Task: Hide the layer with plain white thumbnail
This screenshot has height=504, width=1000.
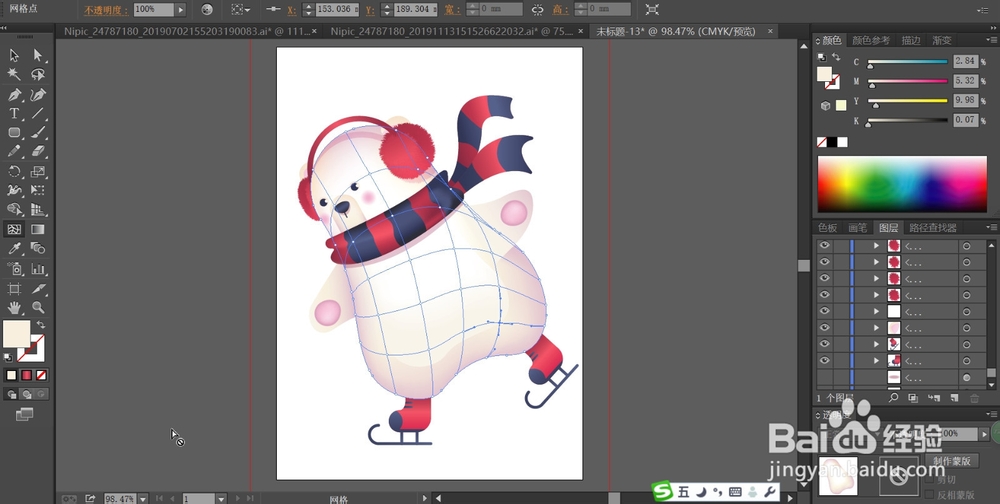Action: 825,311
